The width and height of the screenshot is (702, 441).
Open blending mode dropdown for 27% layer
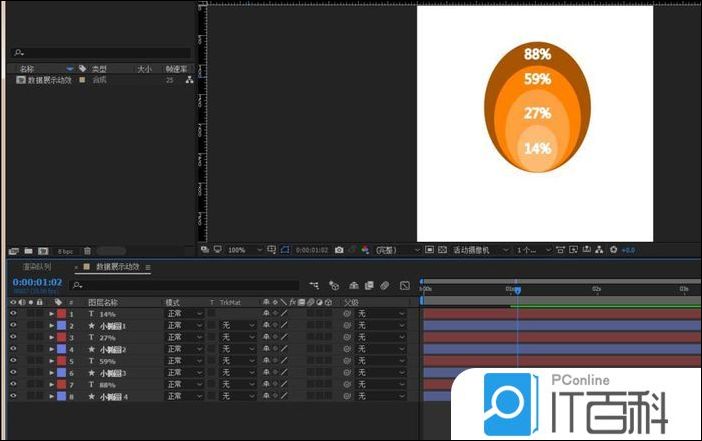(184, 338)
